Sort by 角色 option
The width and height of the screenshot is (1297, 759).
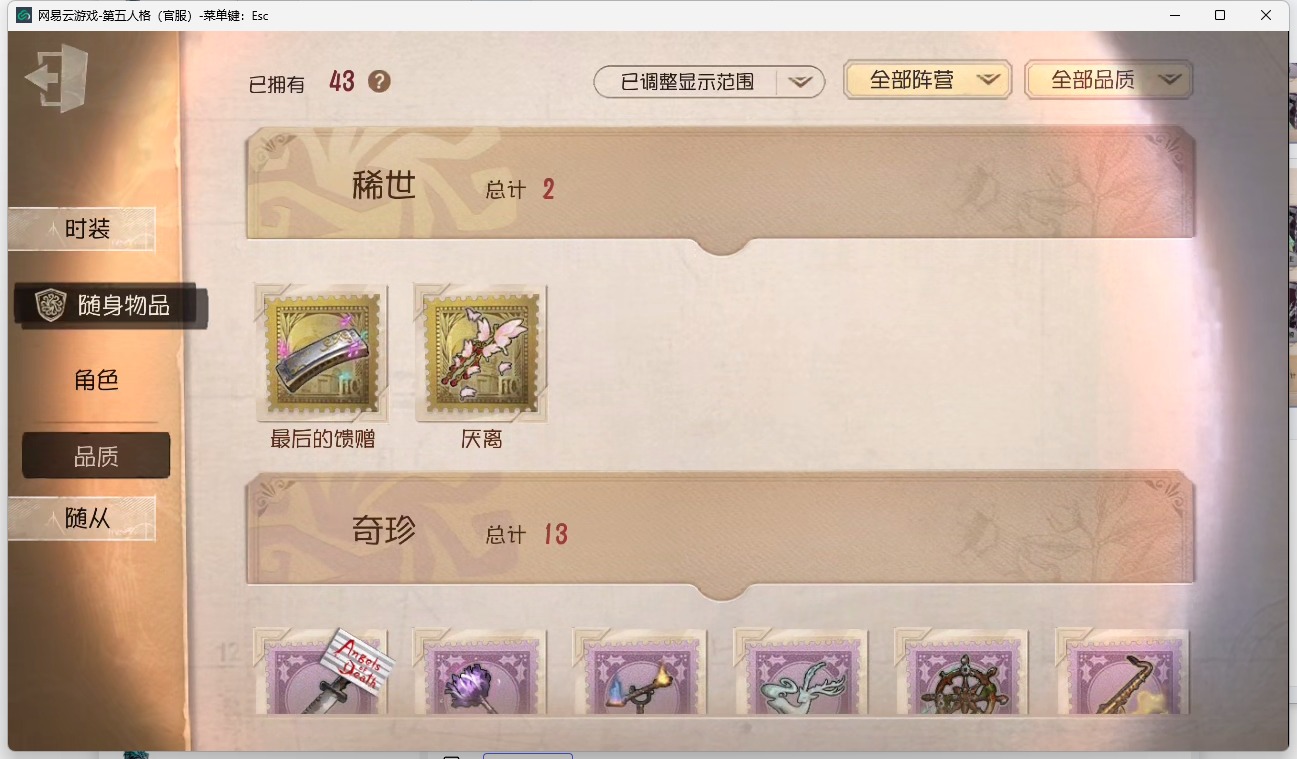[96, 380]
